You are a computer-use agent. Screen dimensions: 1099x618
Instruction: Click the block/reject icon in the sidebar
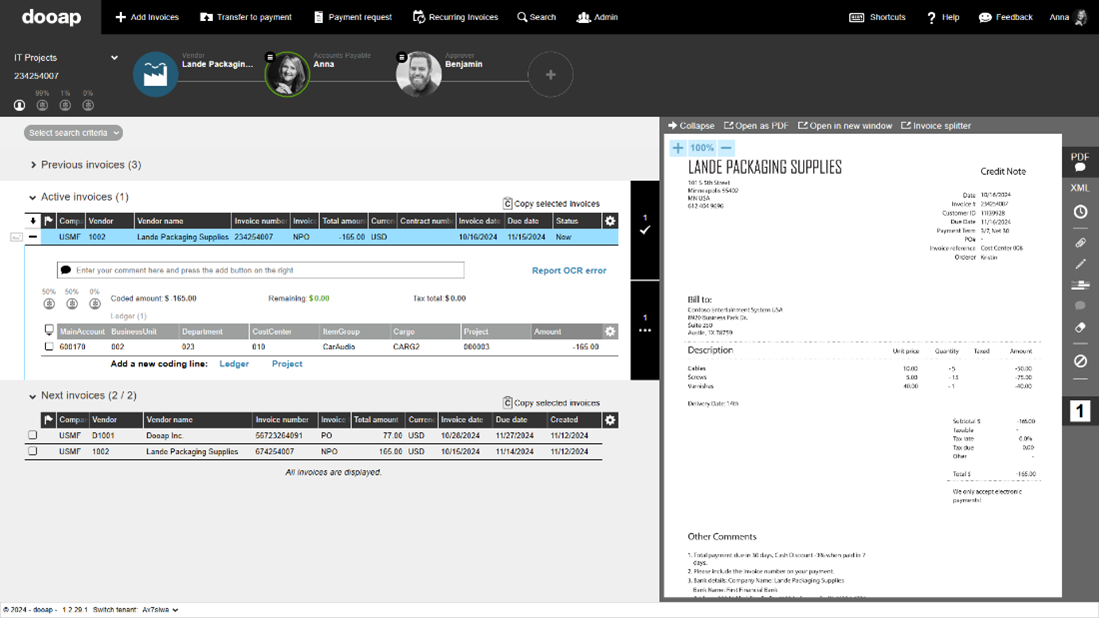tap(1081, 361)
